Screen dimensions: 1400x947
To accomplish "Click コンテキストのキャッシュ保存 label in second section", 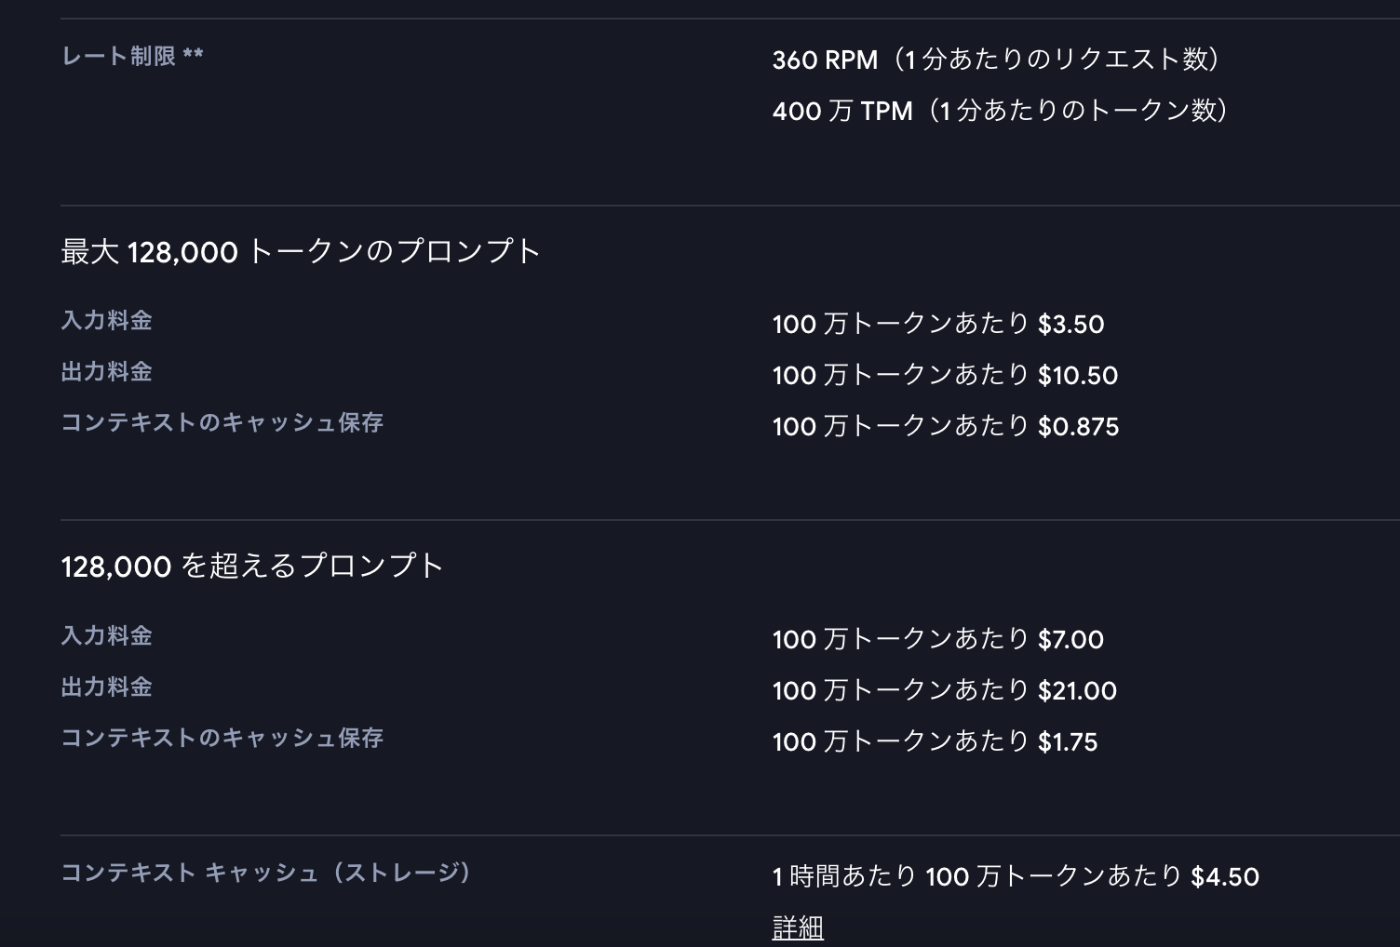I will 222,737.
